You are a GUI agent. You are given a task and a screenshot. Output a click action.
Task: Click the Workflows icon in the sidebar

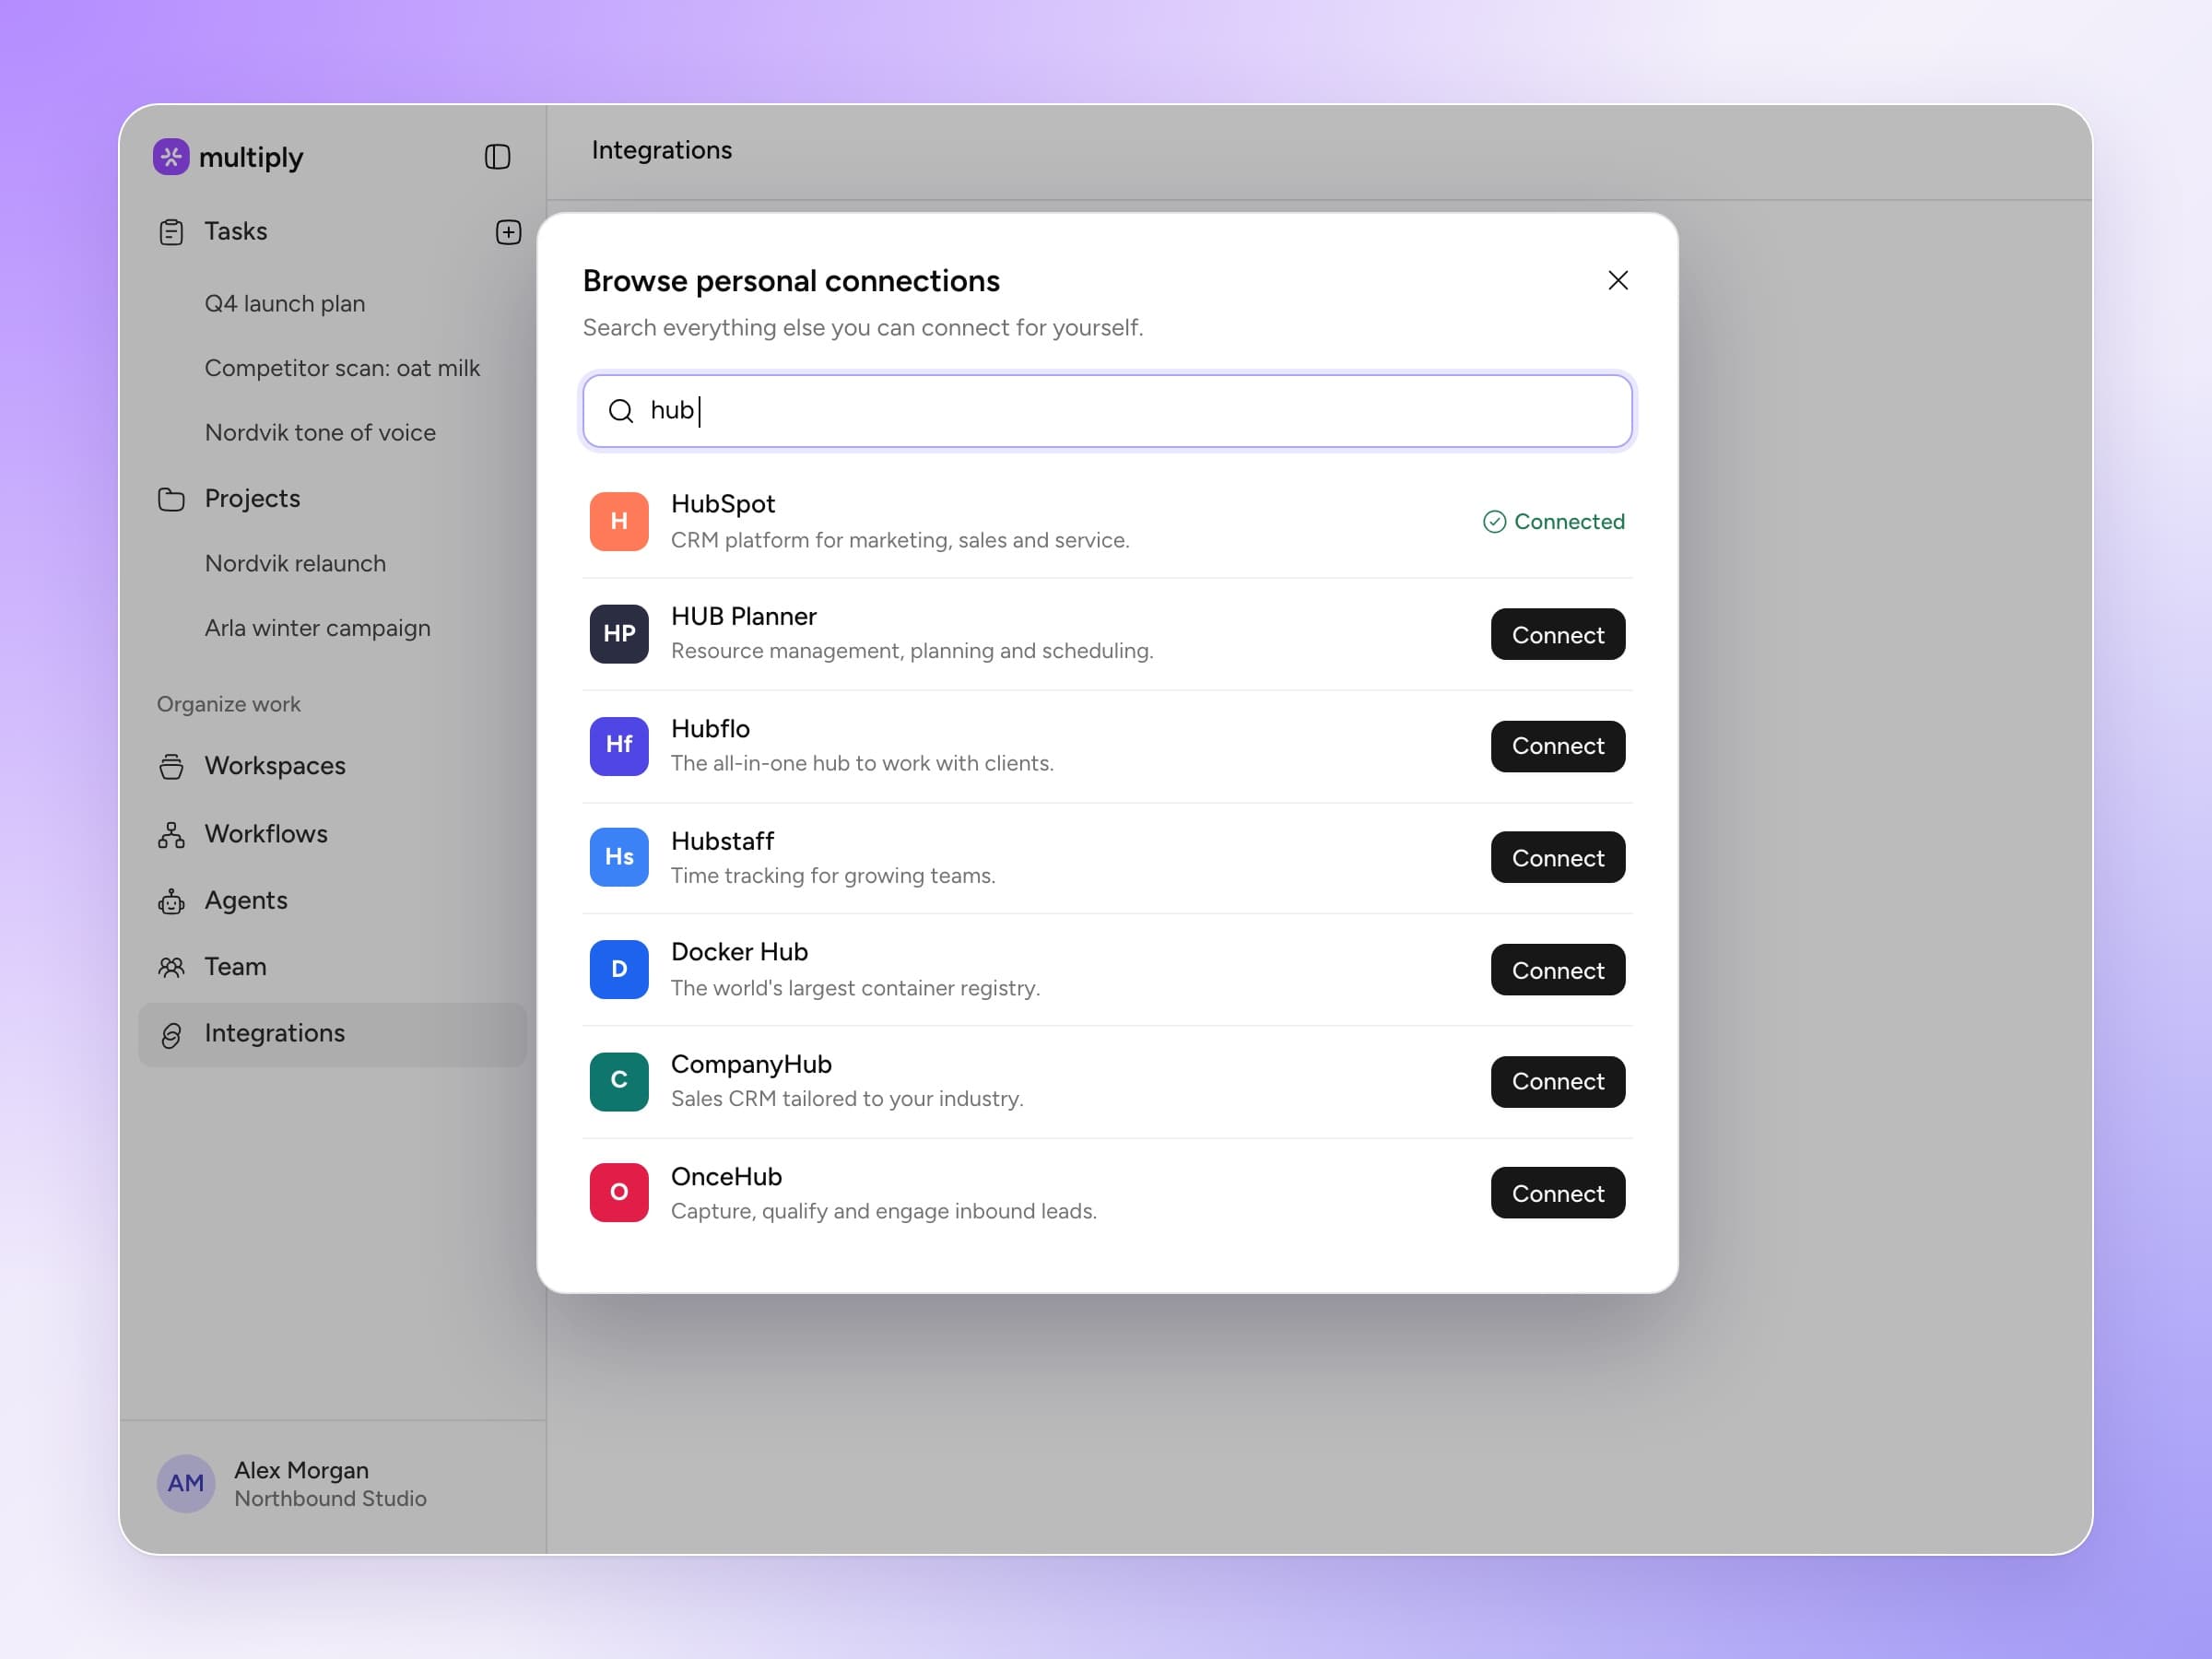(171, 834)
